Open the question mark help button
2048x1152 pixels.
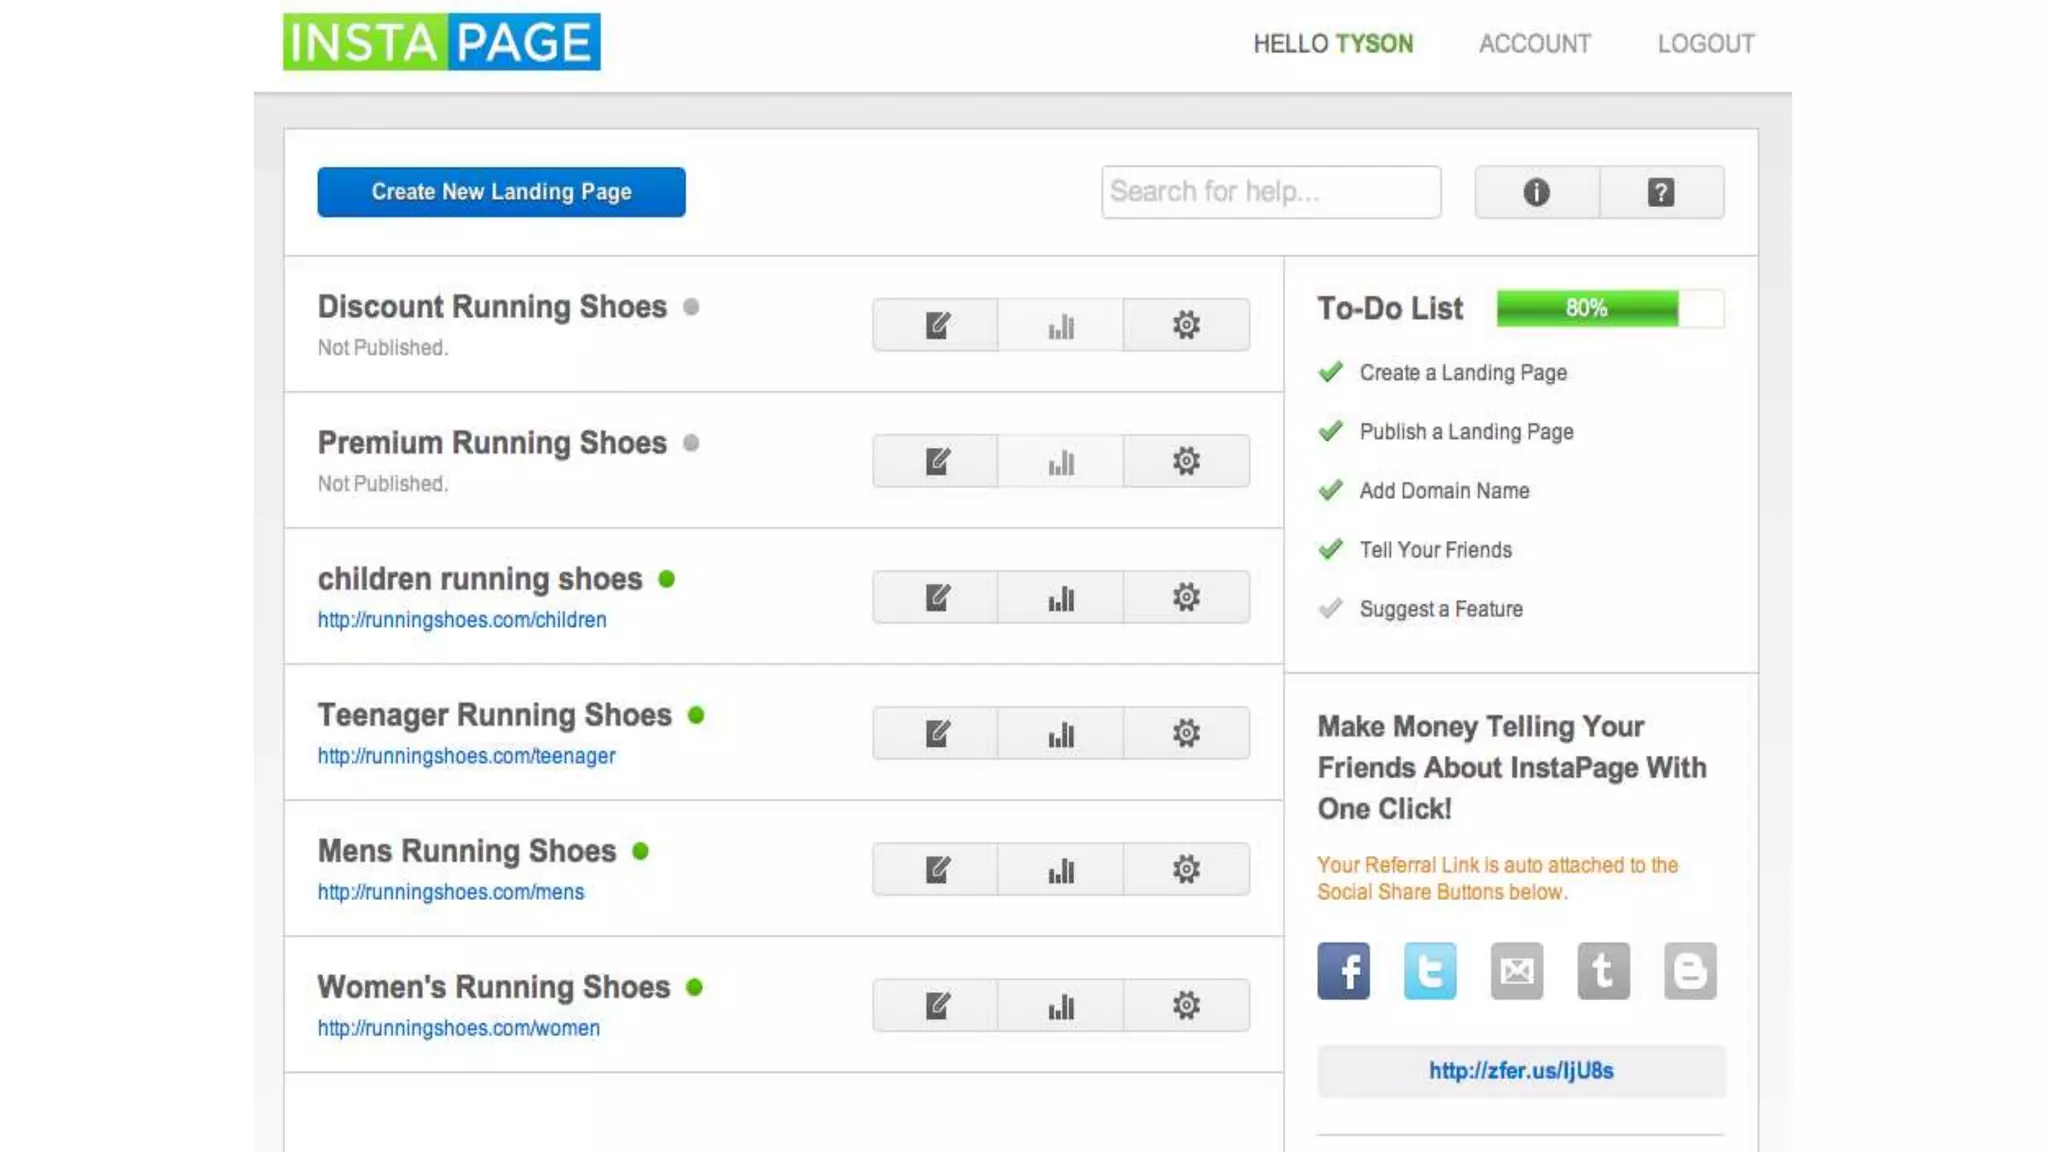click(1661, 192)
